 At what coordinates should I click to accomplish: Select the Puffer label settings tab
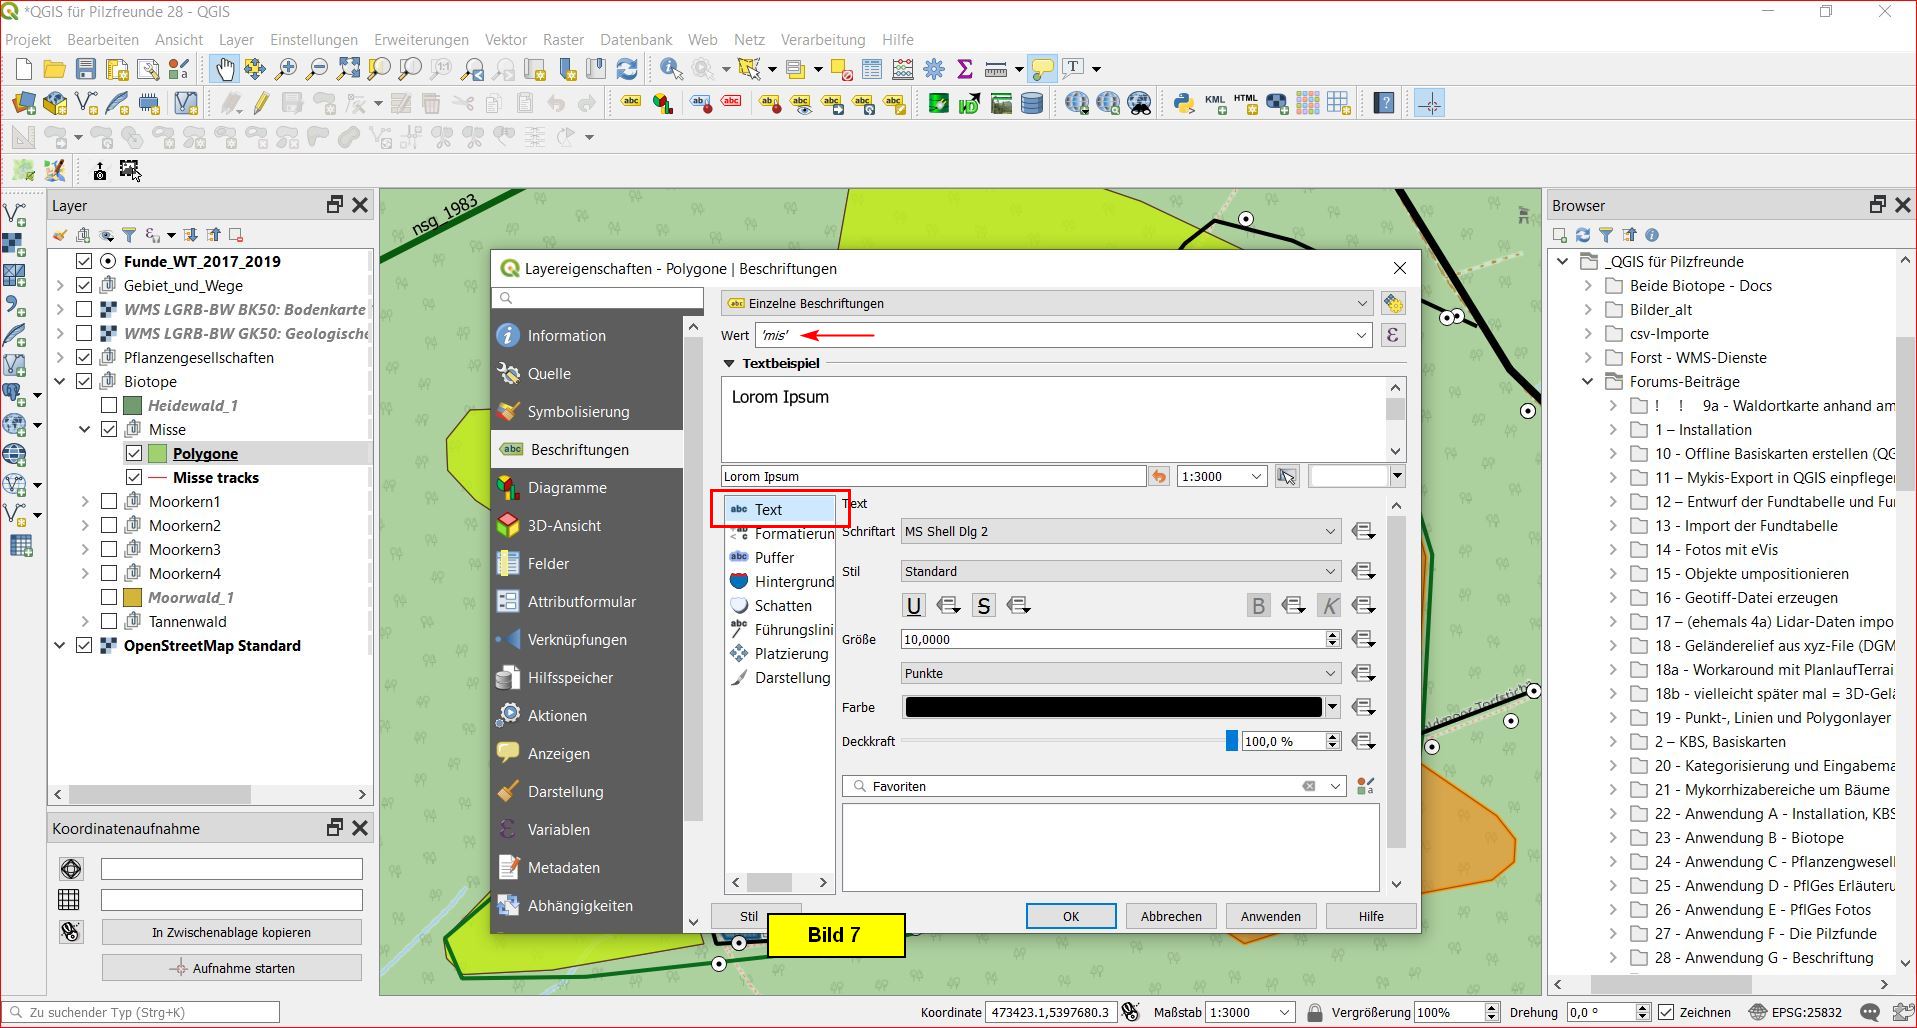[x=774, y=558]
